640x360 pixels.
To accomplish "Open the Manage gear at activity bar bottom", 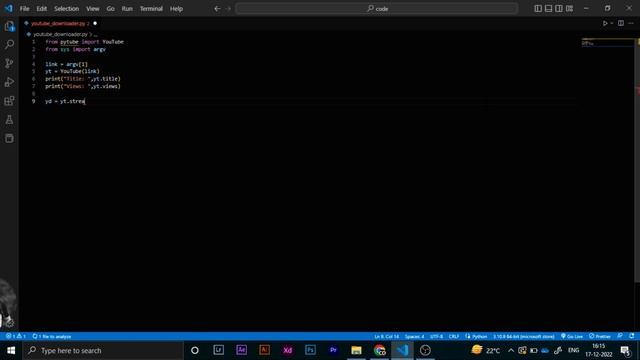I will tap(10, 322).
